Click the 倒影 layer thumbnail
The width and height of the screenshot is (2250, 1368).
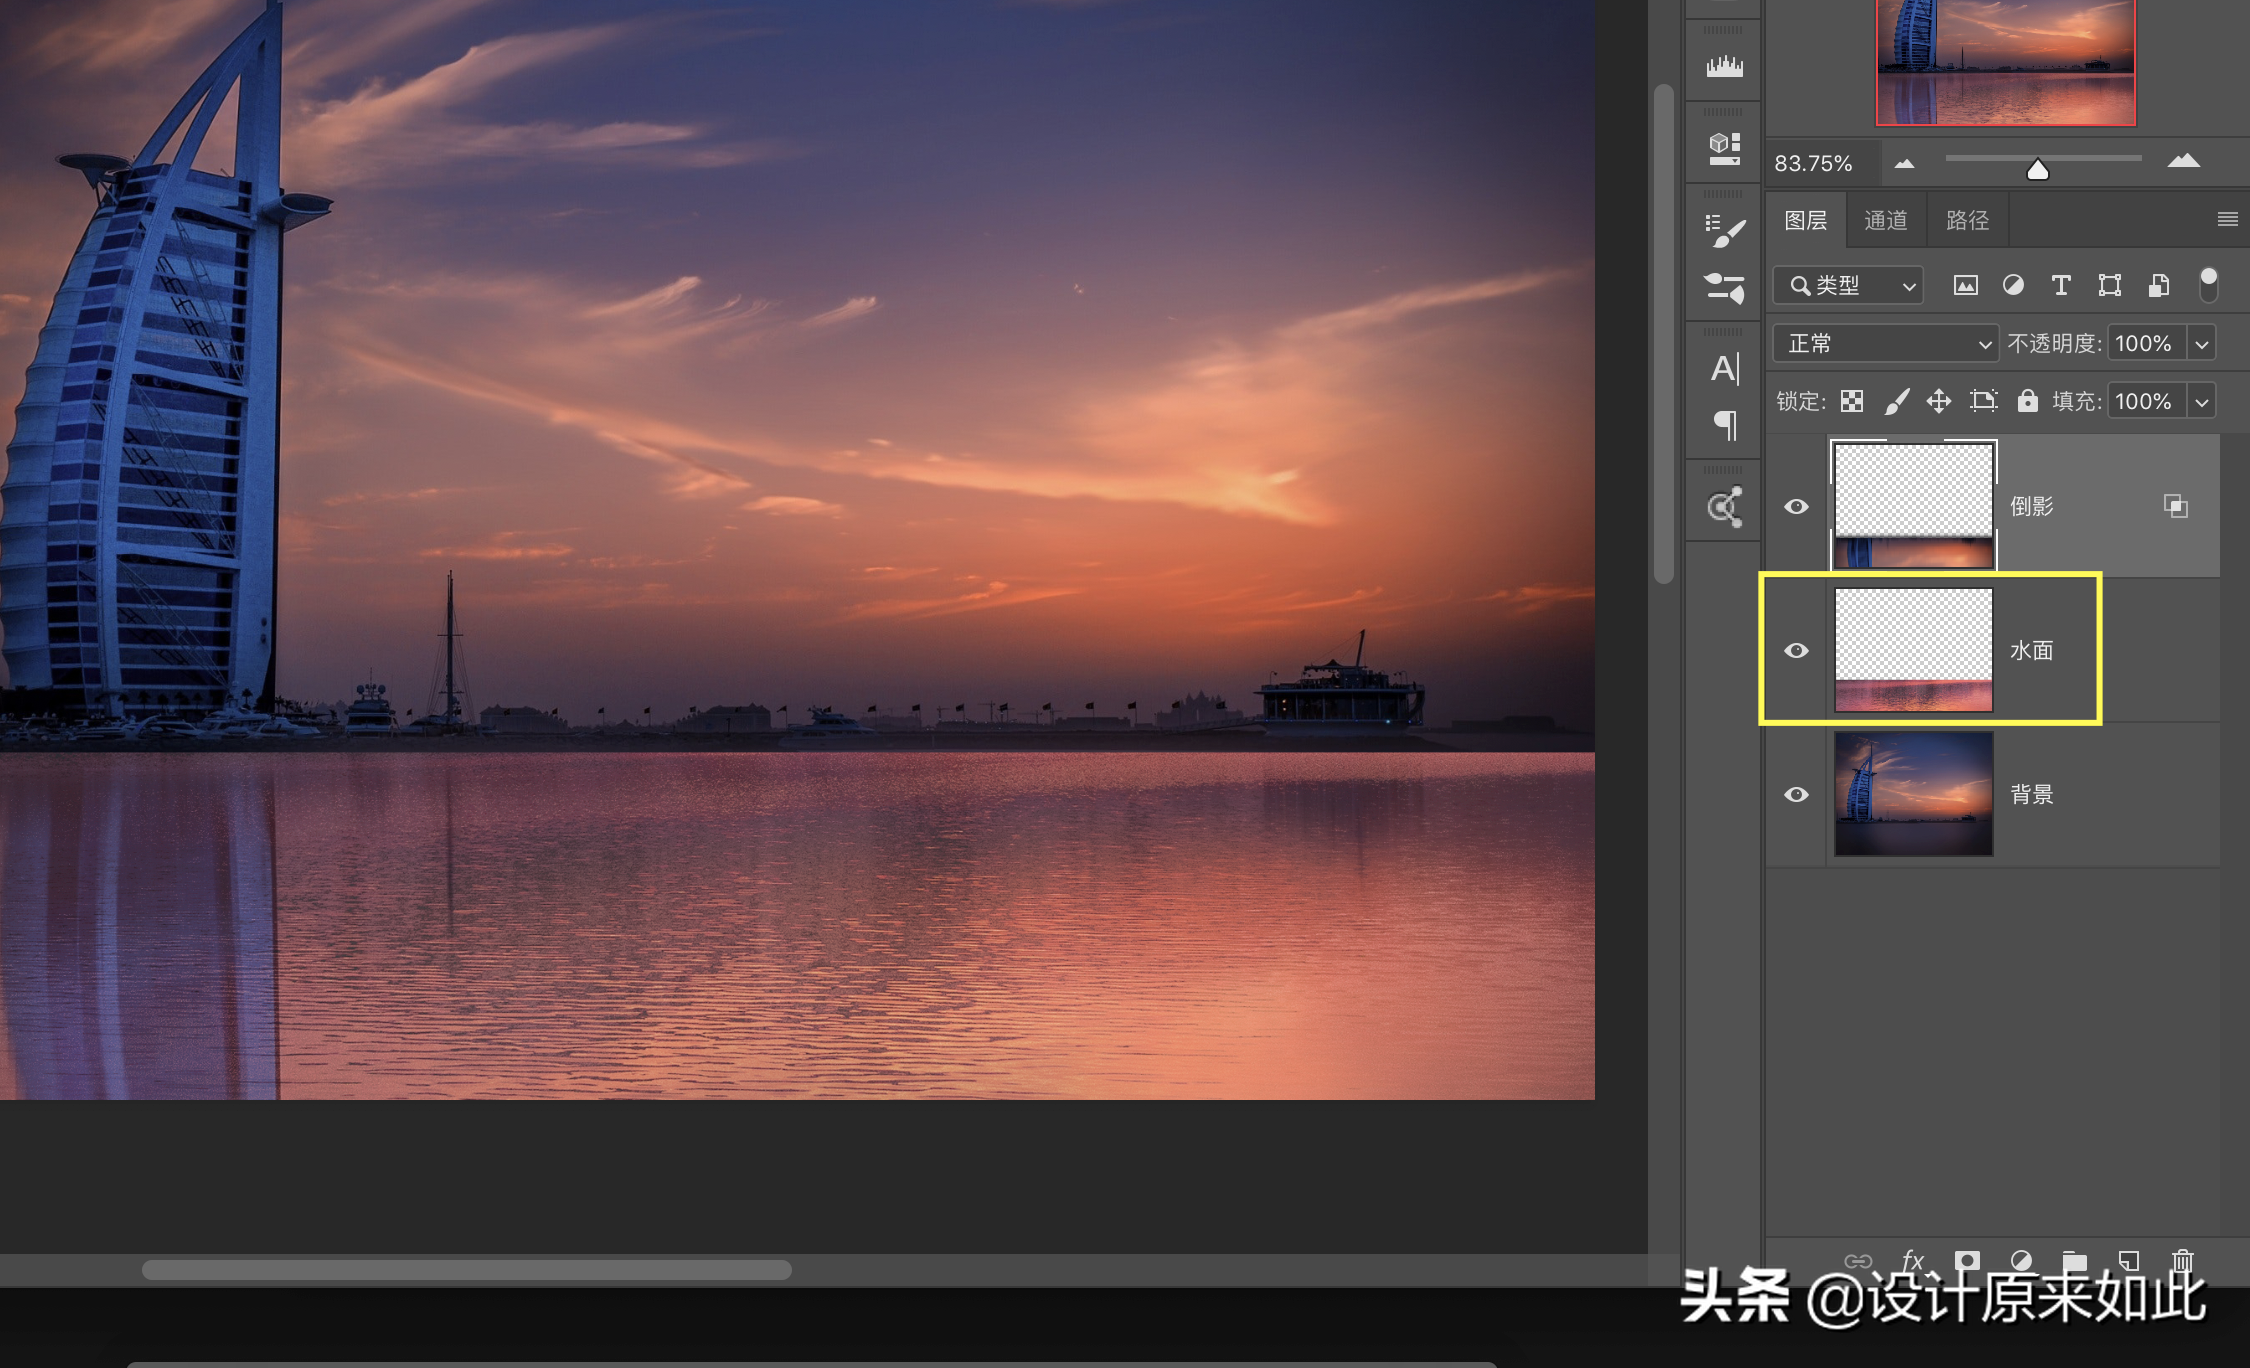tap(1914, 506)
